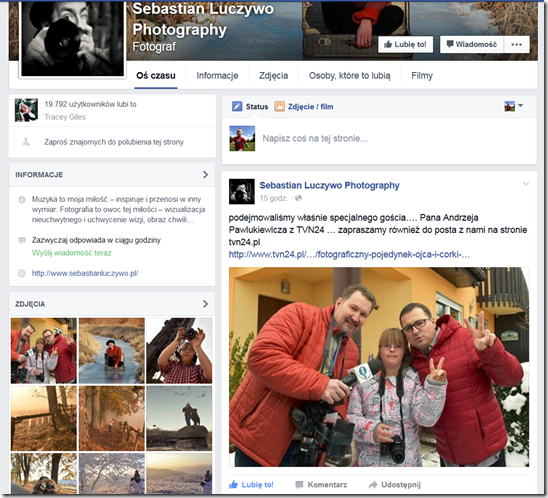Click the Udostępnij share arrow icon

click(373, 484)
